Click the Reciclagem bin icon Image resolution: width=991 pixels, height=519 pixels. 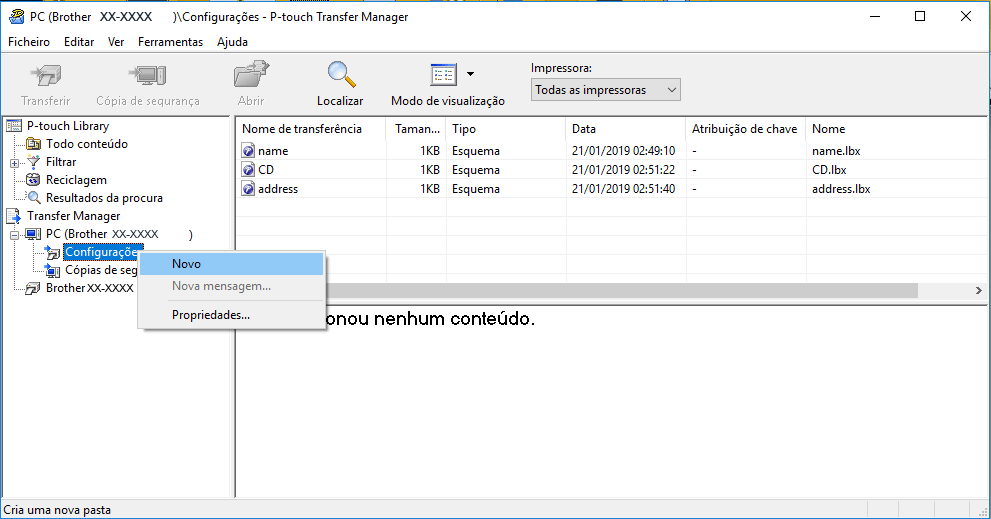(x=33, y=180)
